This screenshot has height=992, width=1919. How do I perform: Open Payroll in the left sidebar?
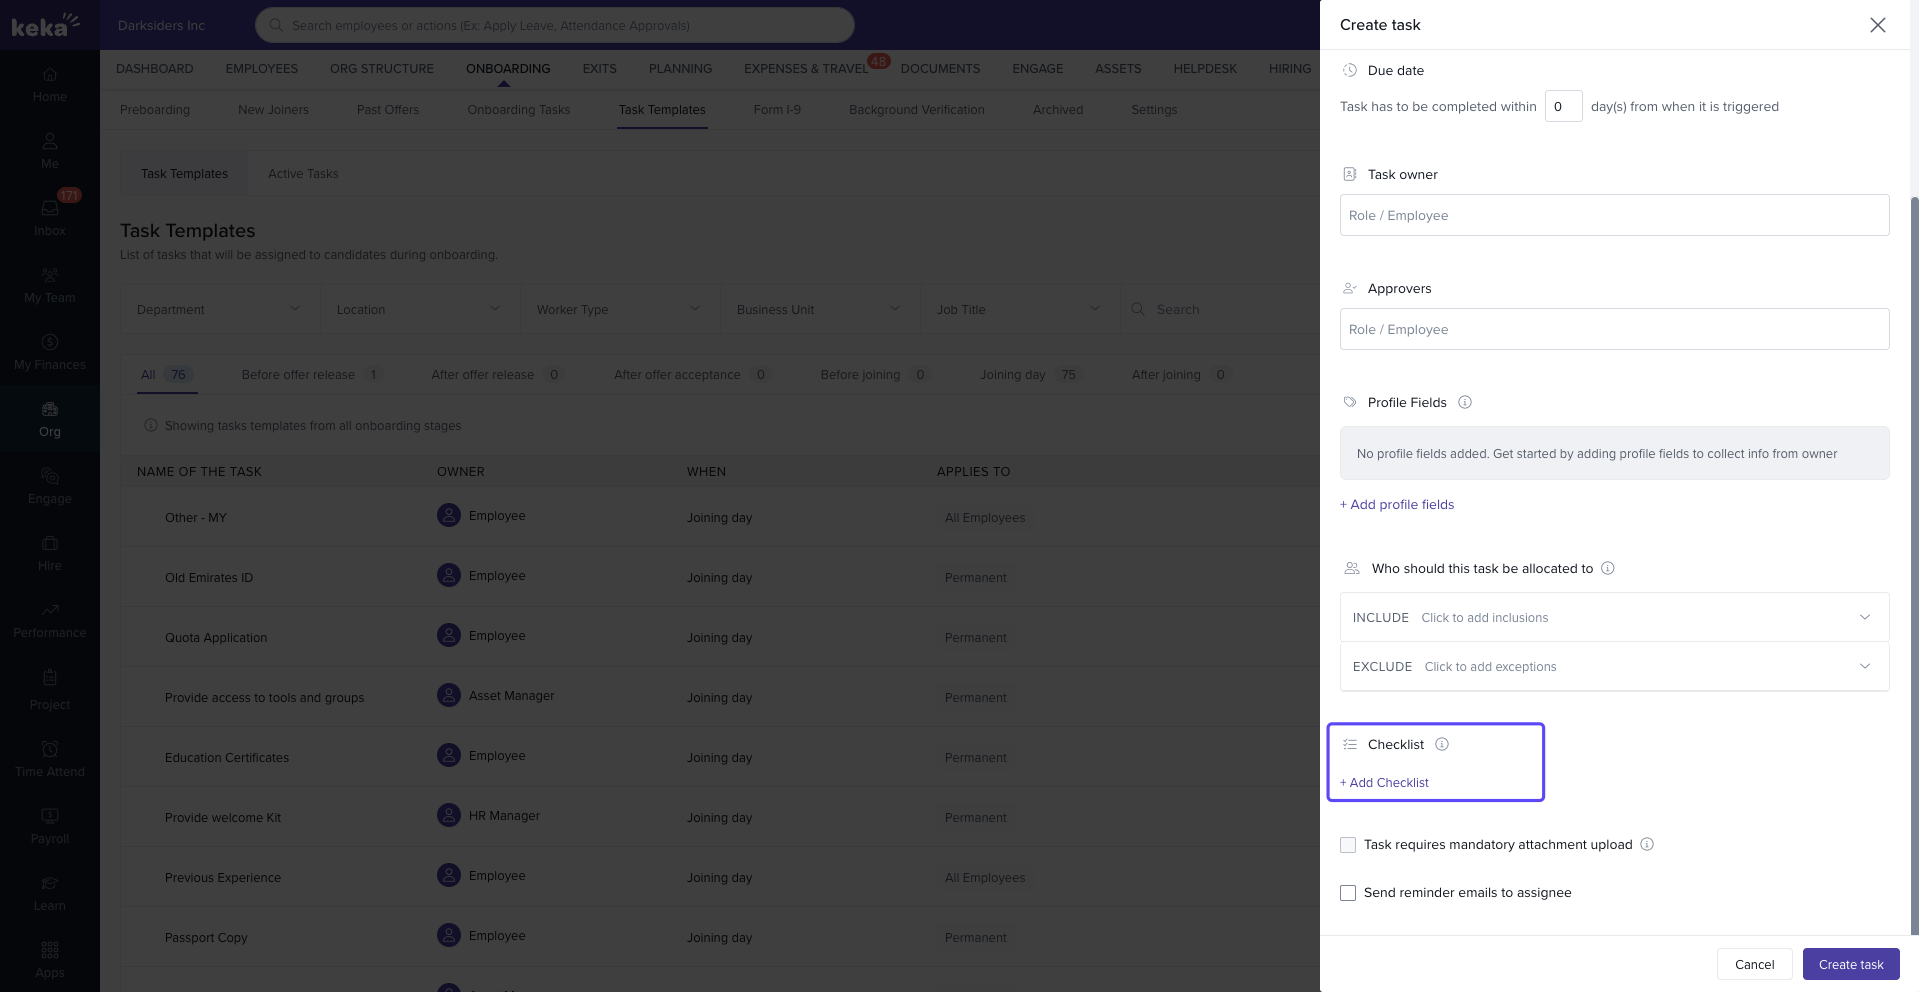50,825
